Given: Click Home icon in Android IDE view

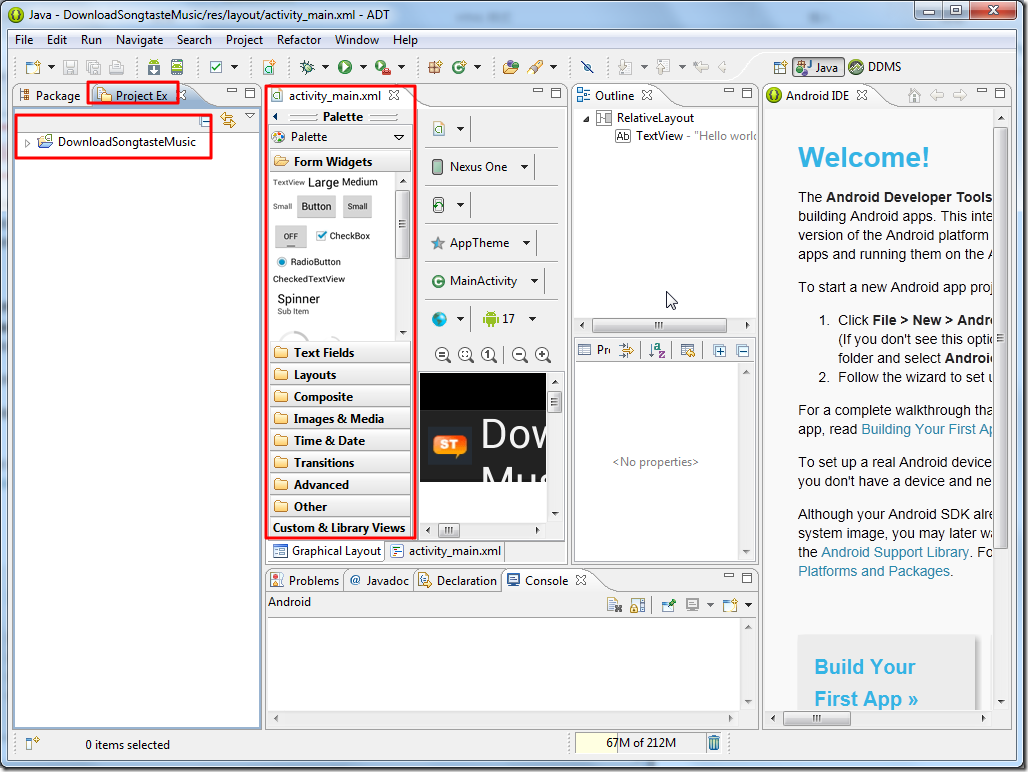Looking at the screenshot, I should click(914, 96).
